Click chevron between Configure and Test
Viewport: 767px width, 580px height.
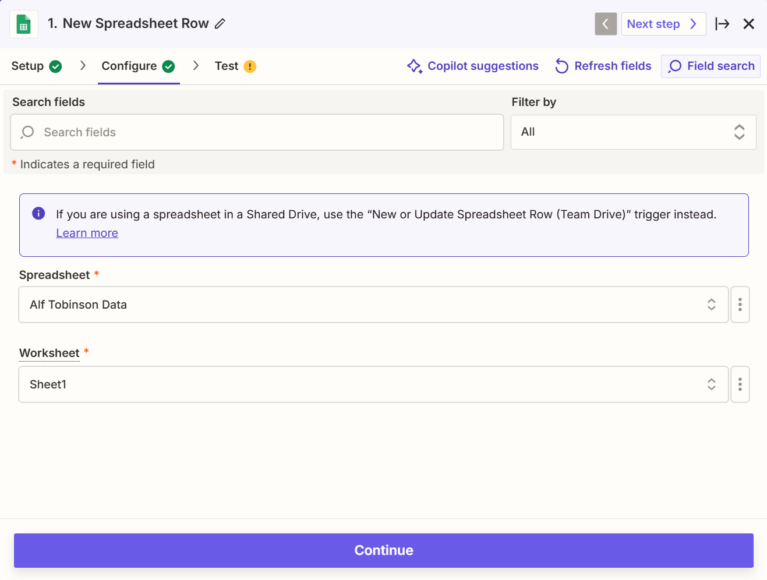pos(196,66)
